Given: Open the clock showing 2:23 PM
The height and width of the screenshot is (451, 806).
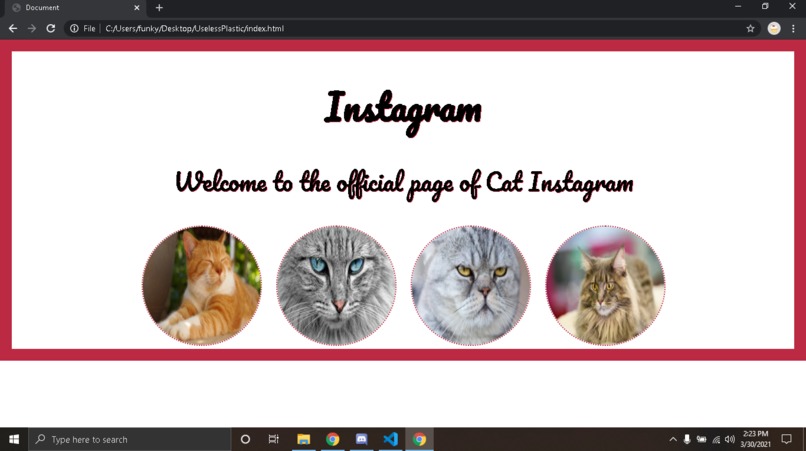Looking at the screenshot, I should pos(755,439).
